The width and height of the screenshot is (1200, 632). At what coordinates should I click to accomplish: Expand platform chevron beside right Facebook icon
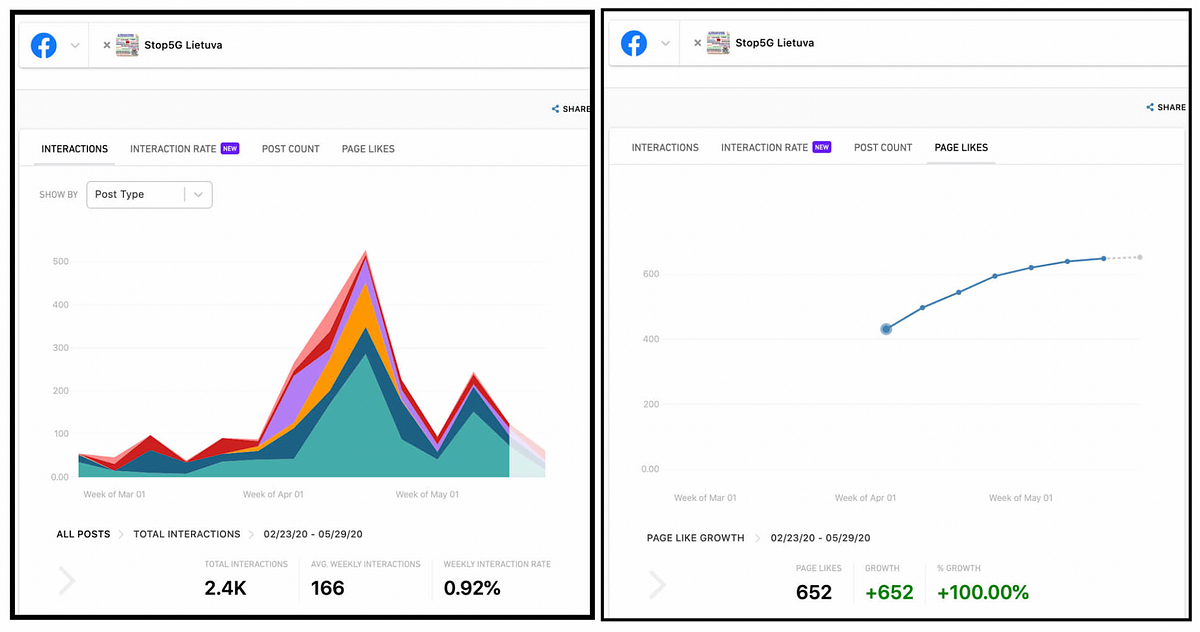point(665,44)
